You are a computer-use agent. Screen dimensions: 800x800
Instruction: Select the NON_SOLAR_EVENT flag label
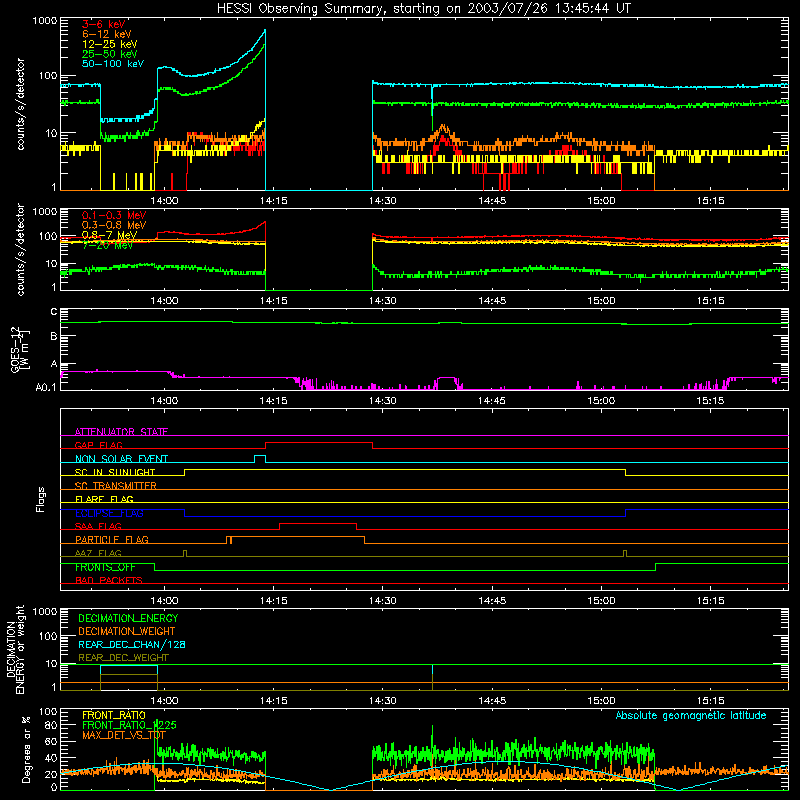121,459
